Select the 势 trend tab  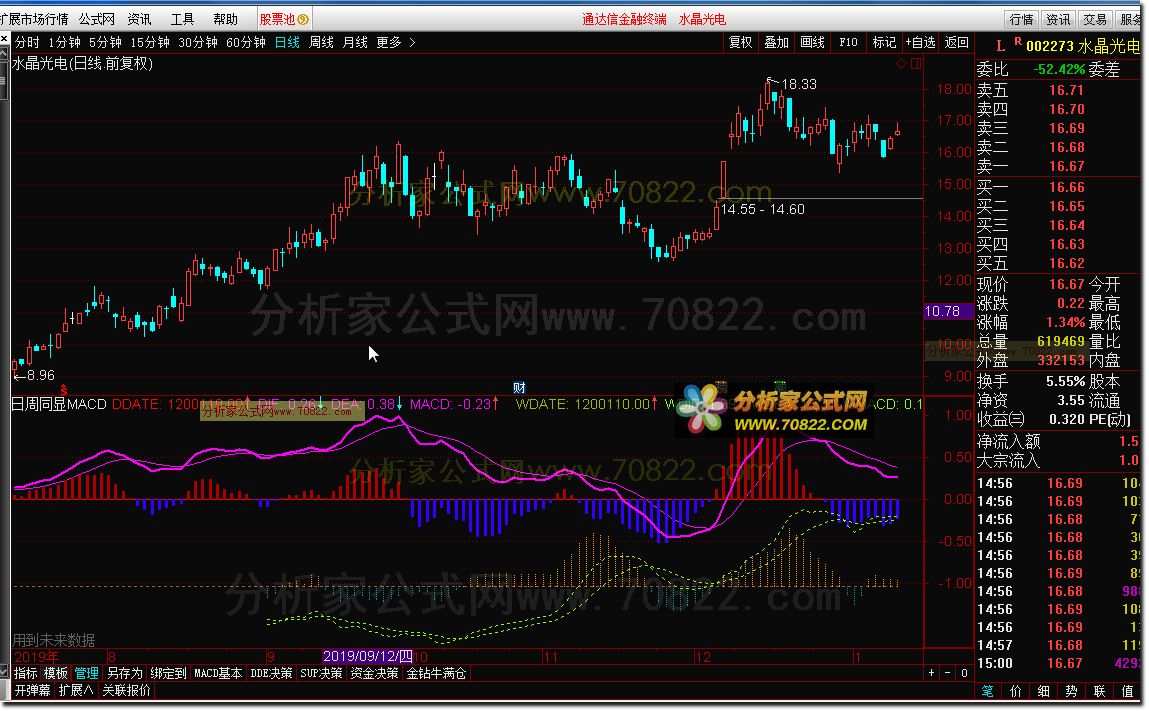click(x=1071, y=691)
